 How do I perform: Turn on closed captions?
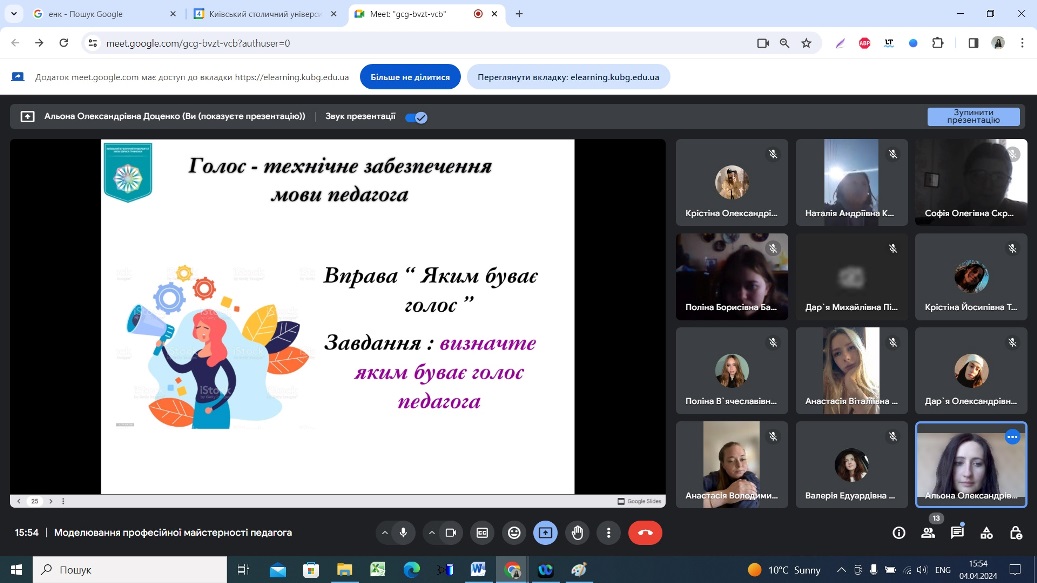point(482,533)
